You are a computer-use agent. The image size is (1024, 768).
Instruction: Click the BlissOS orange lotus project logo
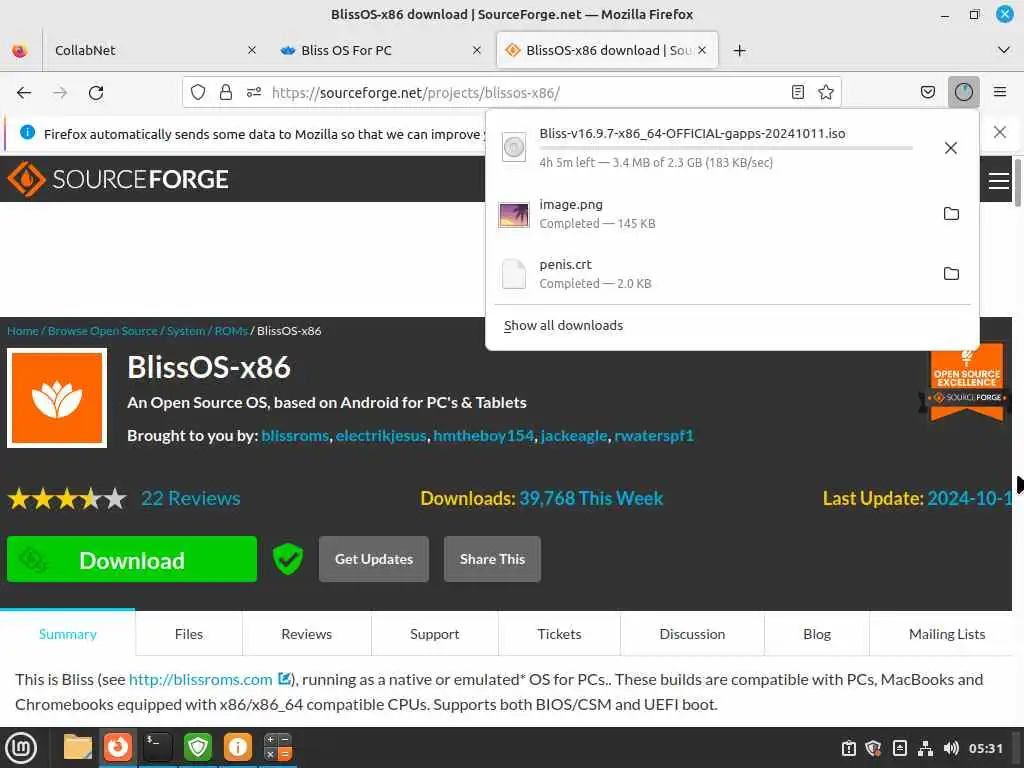pyautogui.click(x=57, y=398)
